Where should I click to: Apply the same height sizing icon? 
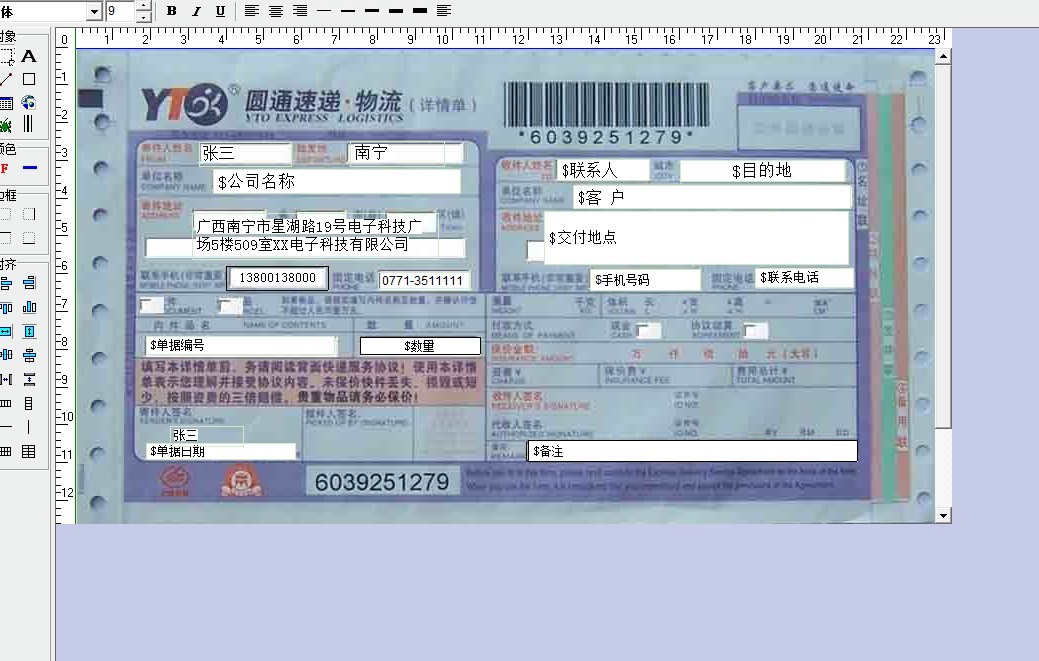[x=29, y=331]
